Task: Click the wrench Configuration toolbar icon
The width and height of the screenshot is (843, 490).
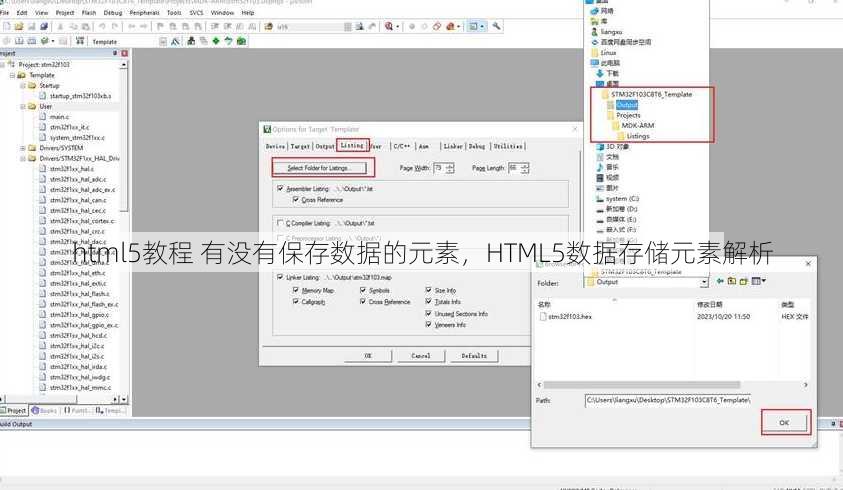Action: point(496,26)
